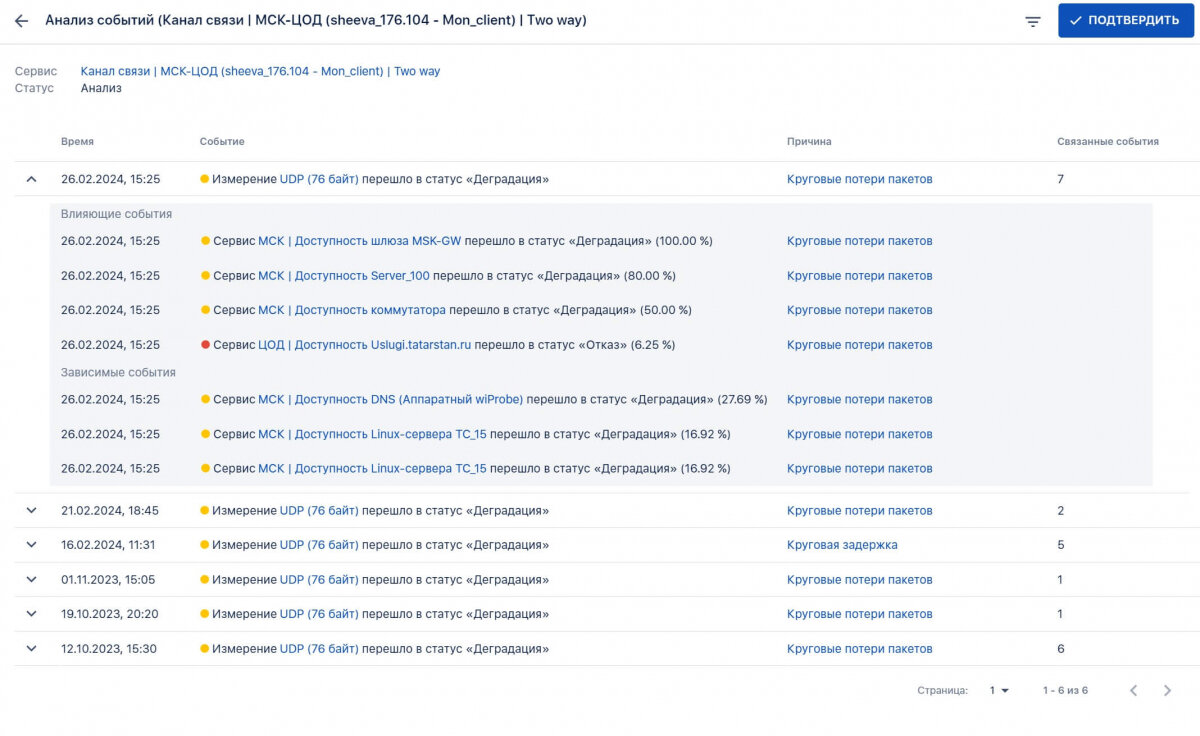1200x736 pixels.
Task: Open the service link Канал связи | МСК-ЦОД
Action: point(260,72)
